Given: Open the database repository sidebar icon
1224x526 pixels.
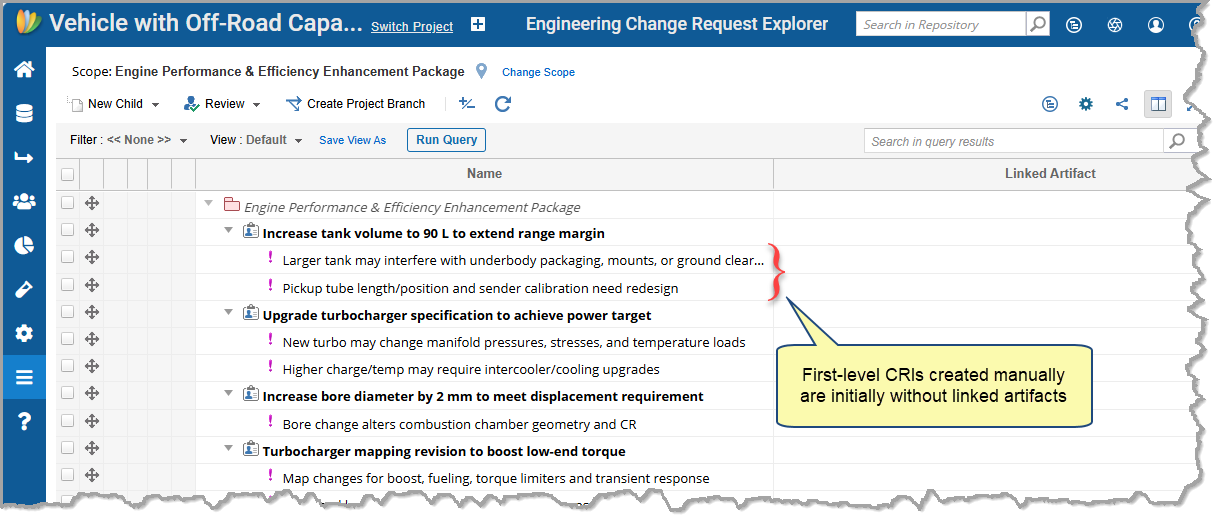Looking at the screenshot, I should [x=23, y=114].
